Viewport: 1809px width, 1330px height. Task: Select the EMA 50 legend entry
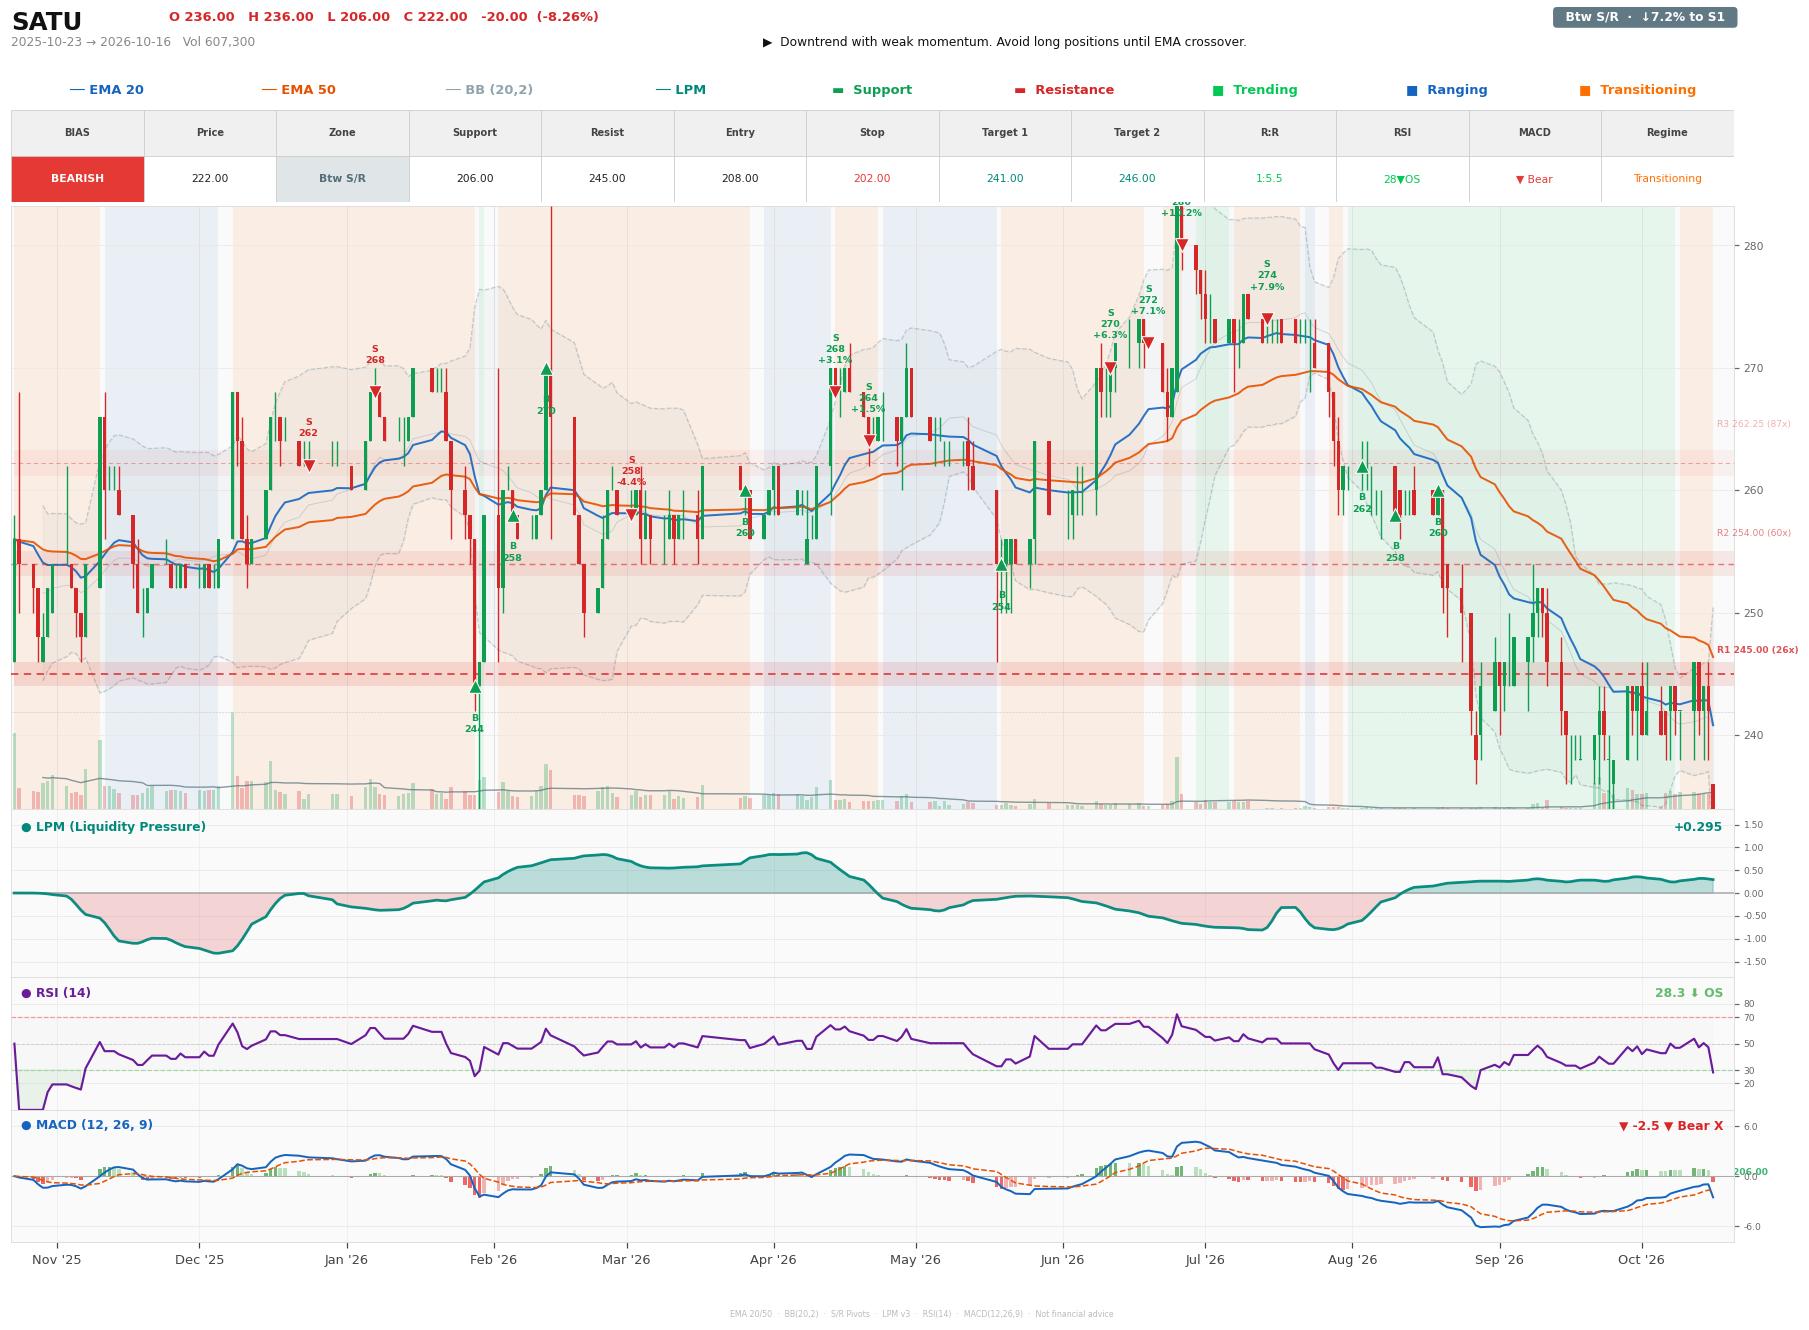[298, 90]
